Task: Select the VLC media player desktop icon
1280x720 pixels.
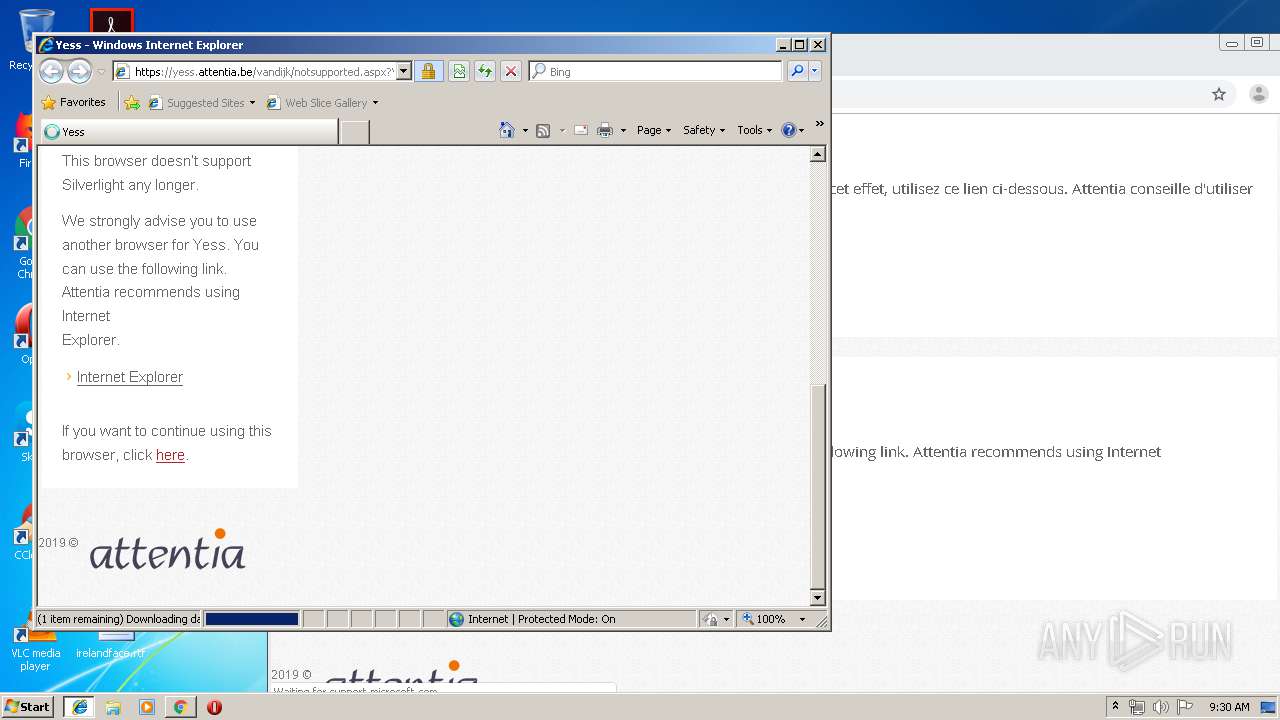Action: coord(35,648)
